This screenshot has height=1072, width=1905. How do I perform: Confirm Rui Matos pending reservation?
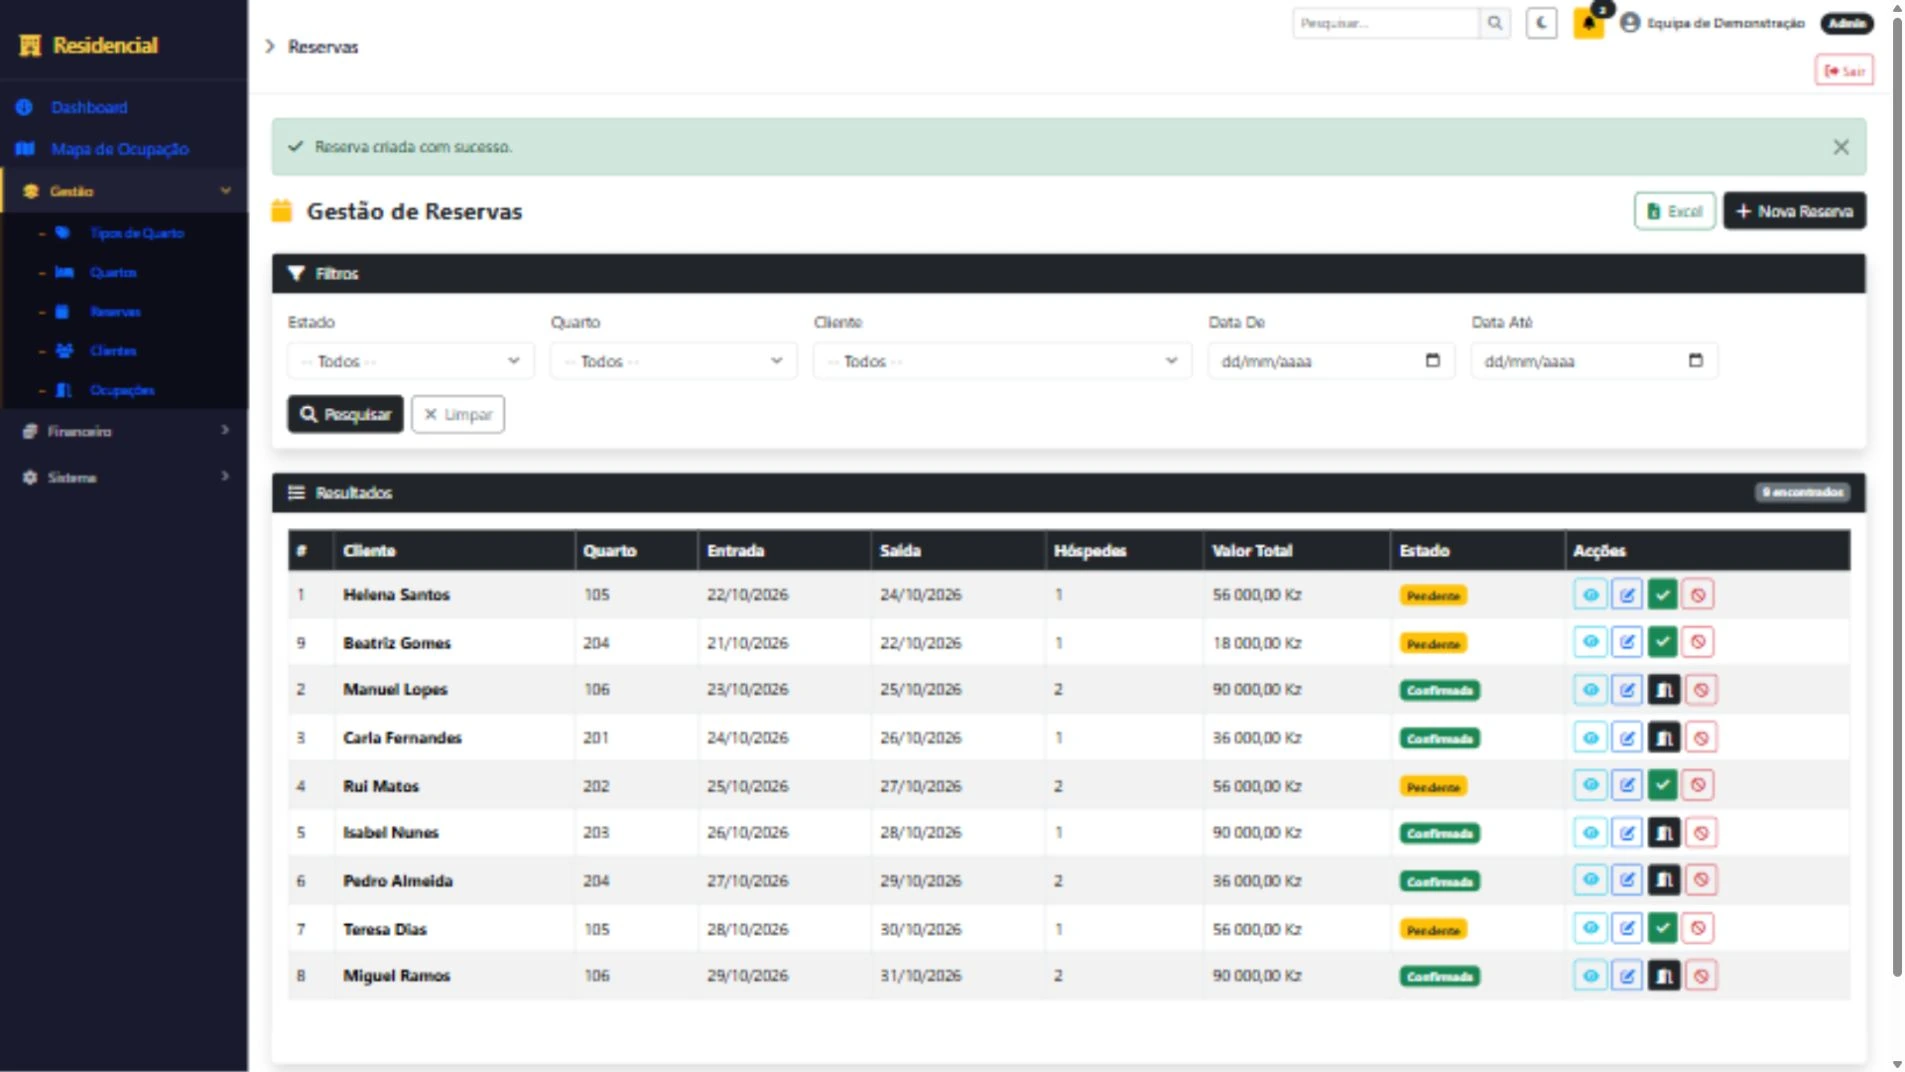(x=1662, y=785)
